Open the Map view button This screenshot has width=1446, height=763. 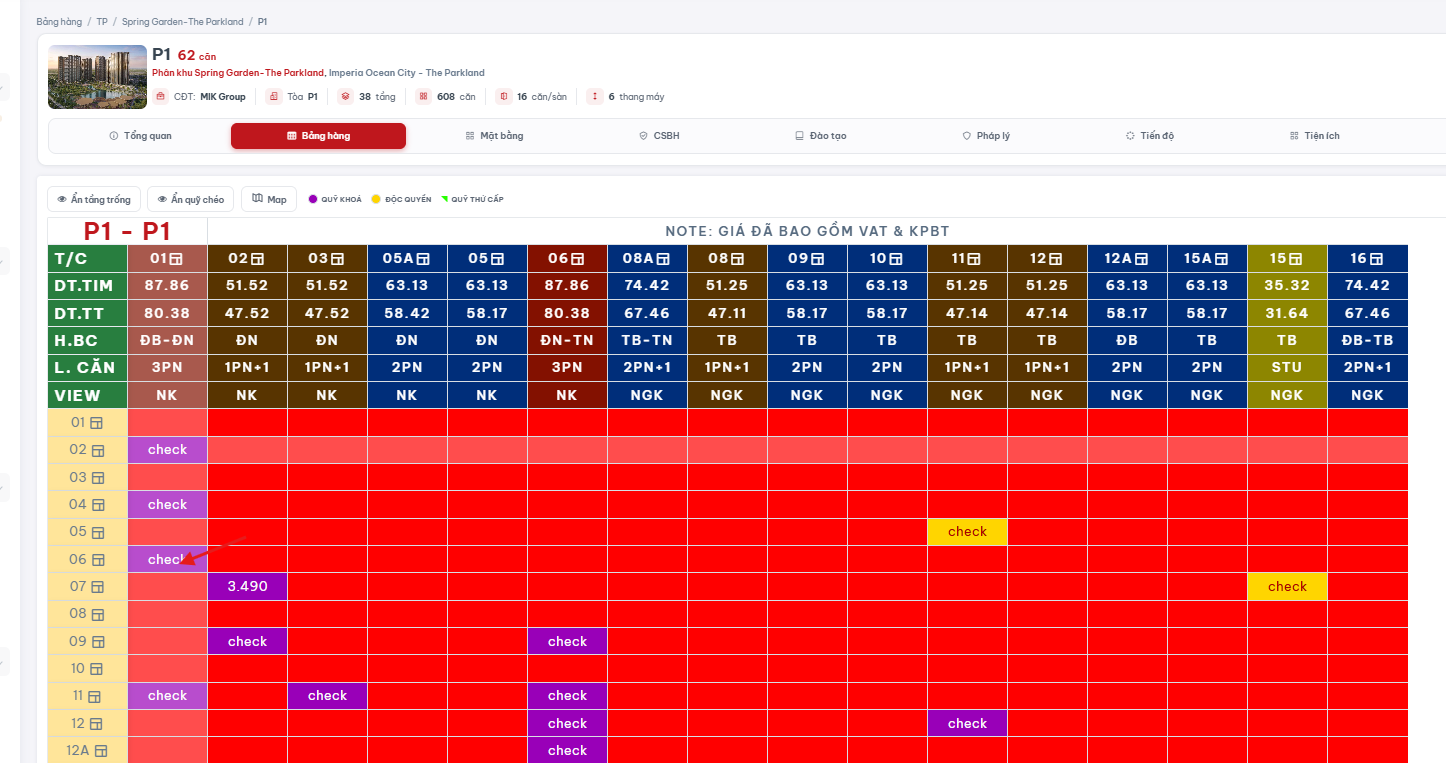click(x=269, y=199)
